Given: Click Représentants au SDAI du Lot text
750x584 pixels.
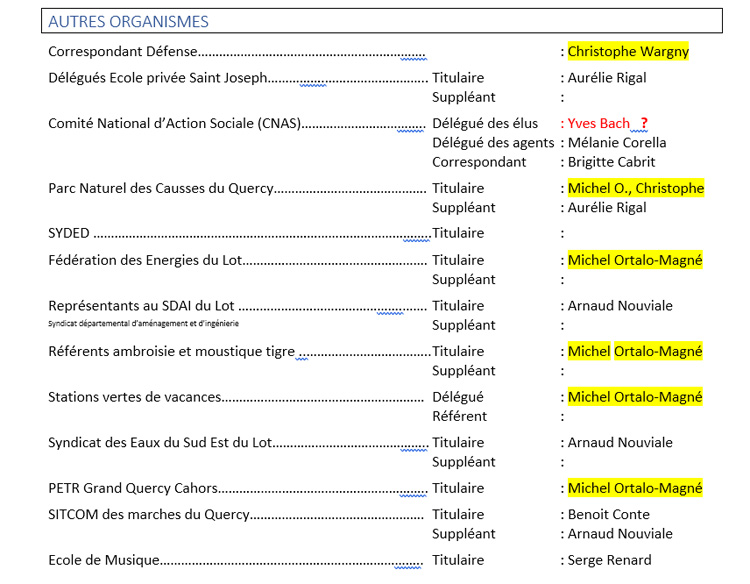Looking at the screenshot, I should (141, 306).
